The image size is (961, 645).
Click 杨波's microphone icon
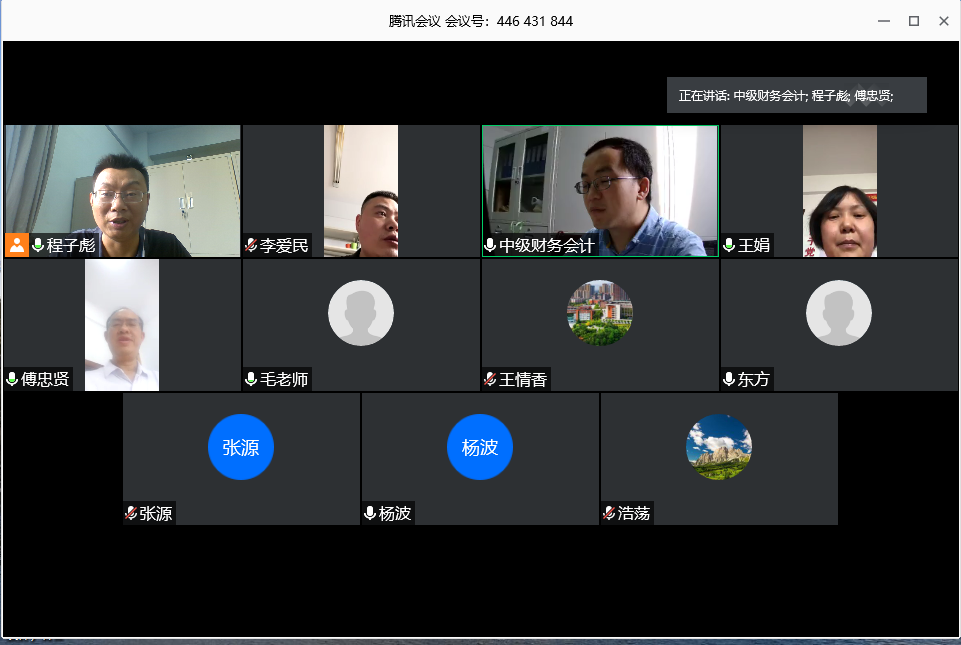point(370,513)
